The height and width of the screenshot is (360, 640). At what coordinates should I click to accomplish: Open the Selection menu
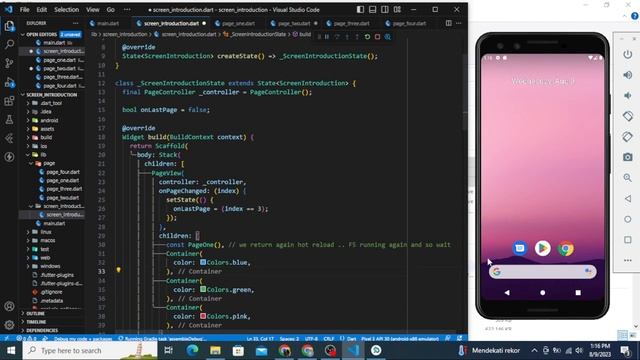(67, 9)
